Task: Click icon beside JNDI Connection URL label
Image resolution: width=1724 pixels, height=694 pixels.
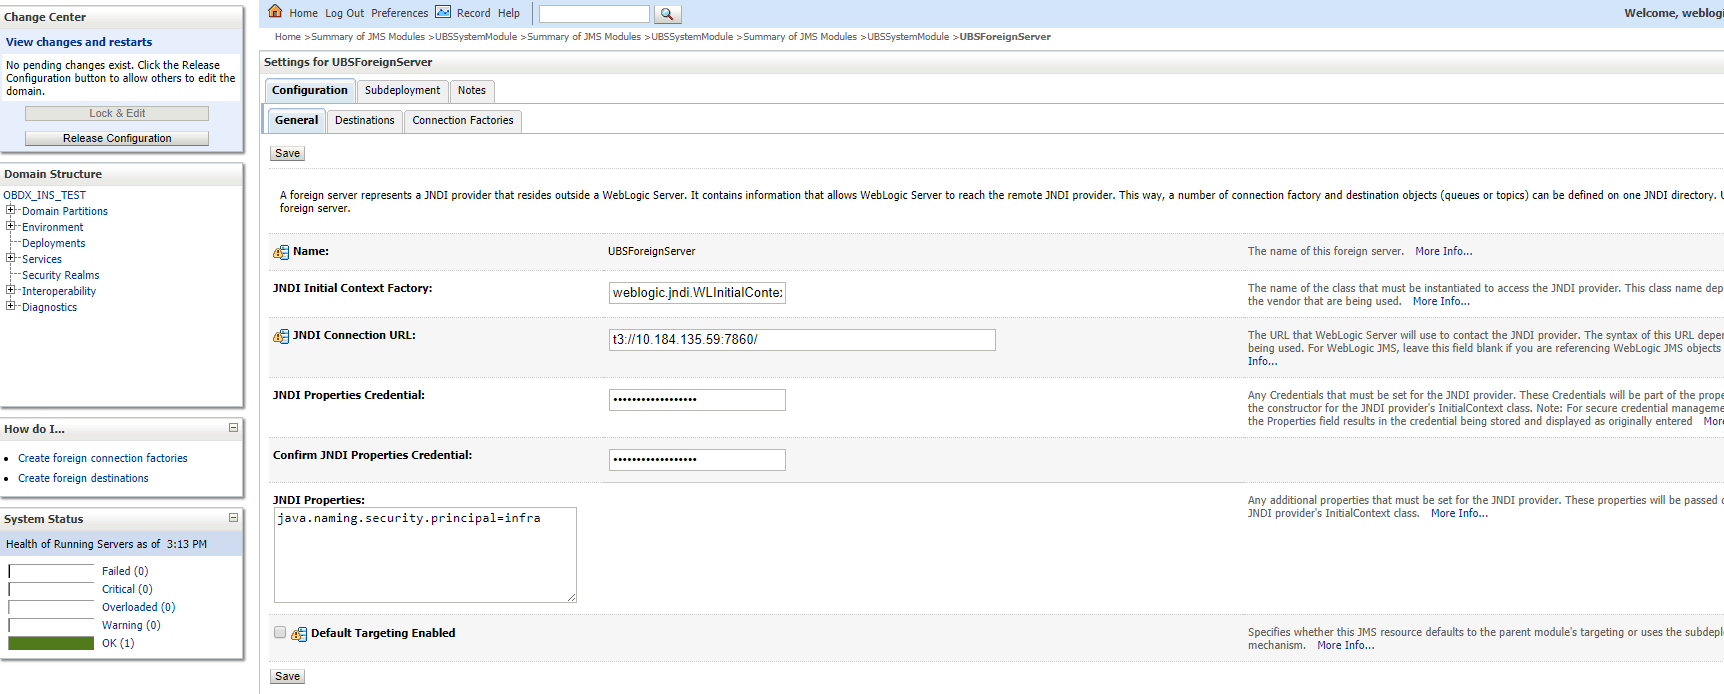Action: 281,336
